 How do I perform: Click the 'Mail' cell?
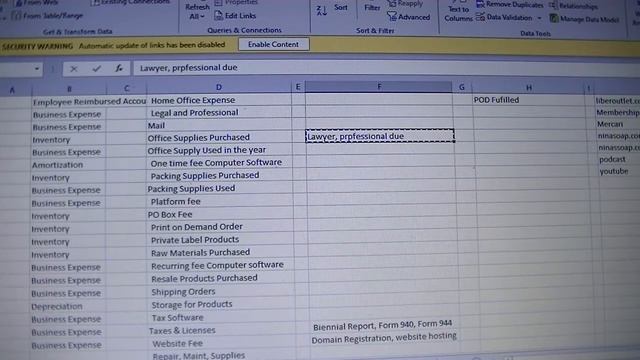click(156, 125)
